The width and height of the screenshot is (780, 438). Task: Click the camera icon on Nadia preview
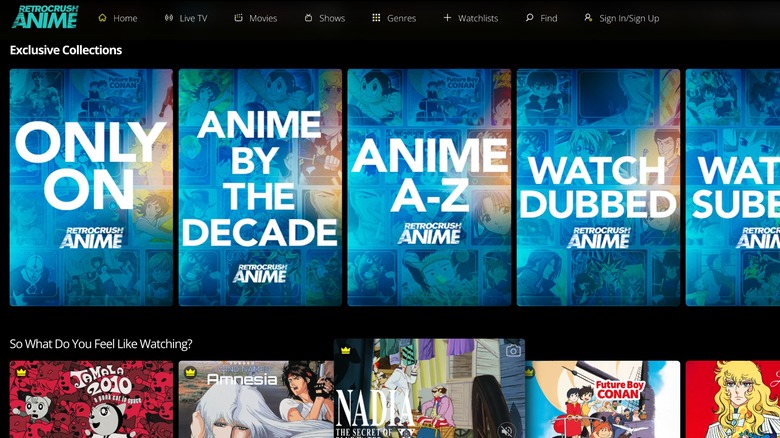click(513, 351)
